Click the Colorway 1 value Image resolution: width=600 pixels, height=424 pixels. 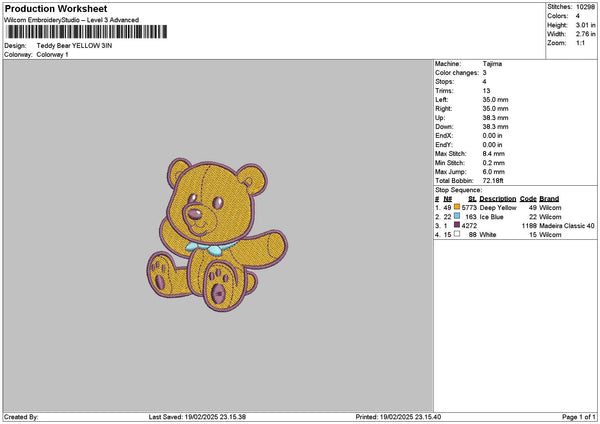point(52,55)
